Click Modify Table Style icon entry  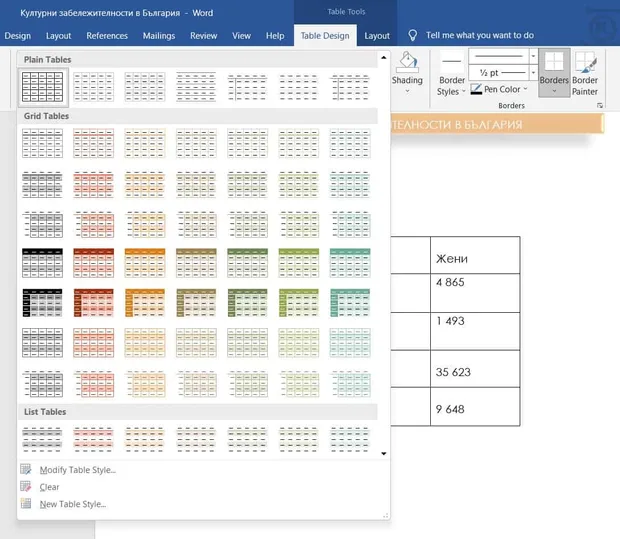(26, 469)
